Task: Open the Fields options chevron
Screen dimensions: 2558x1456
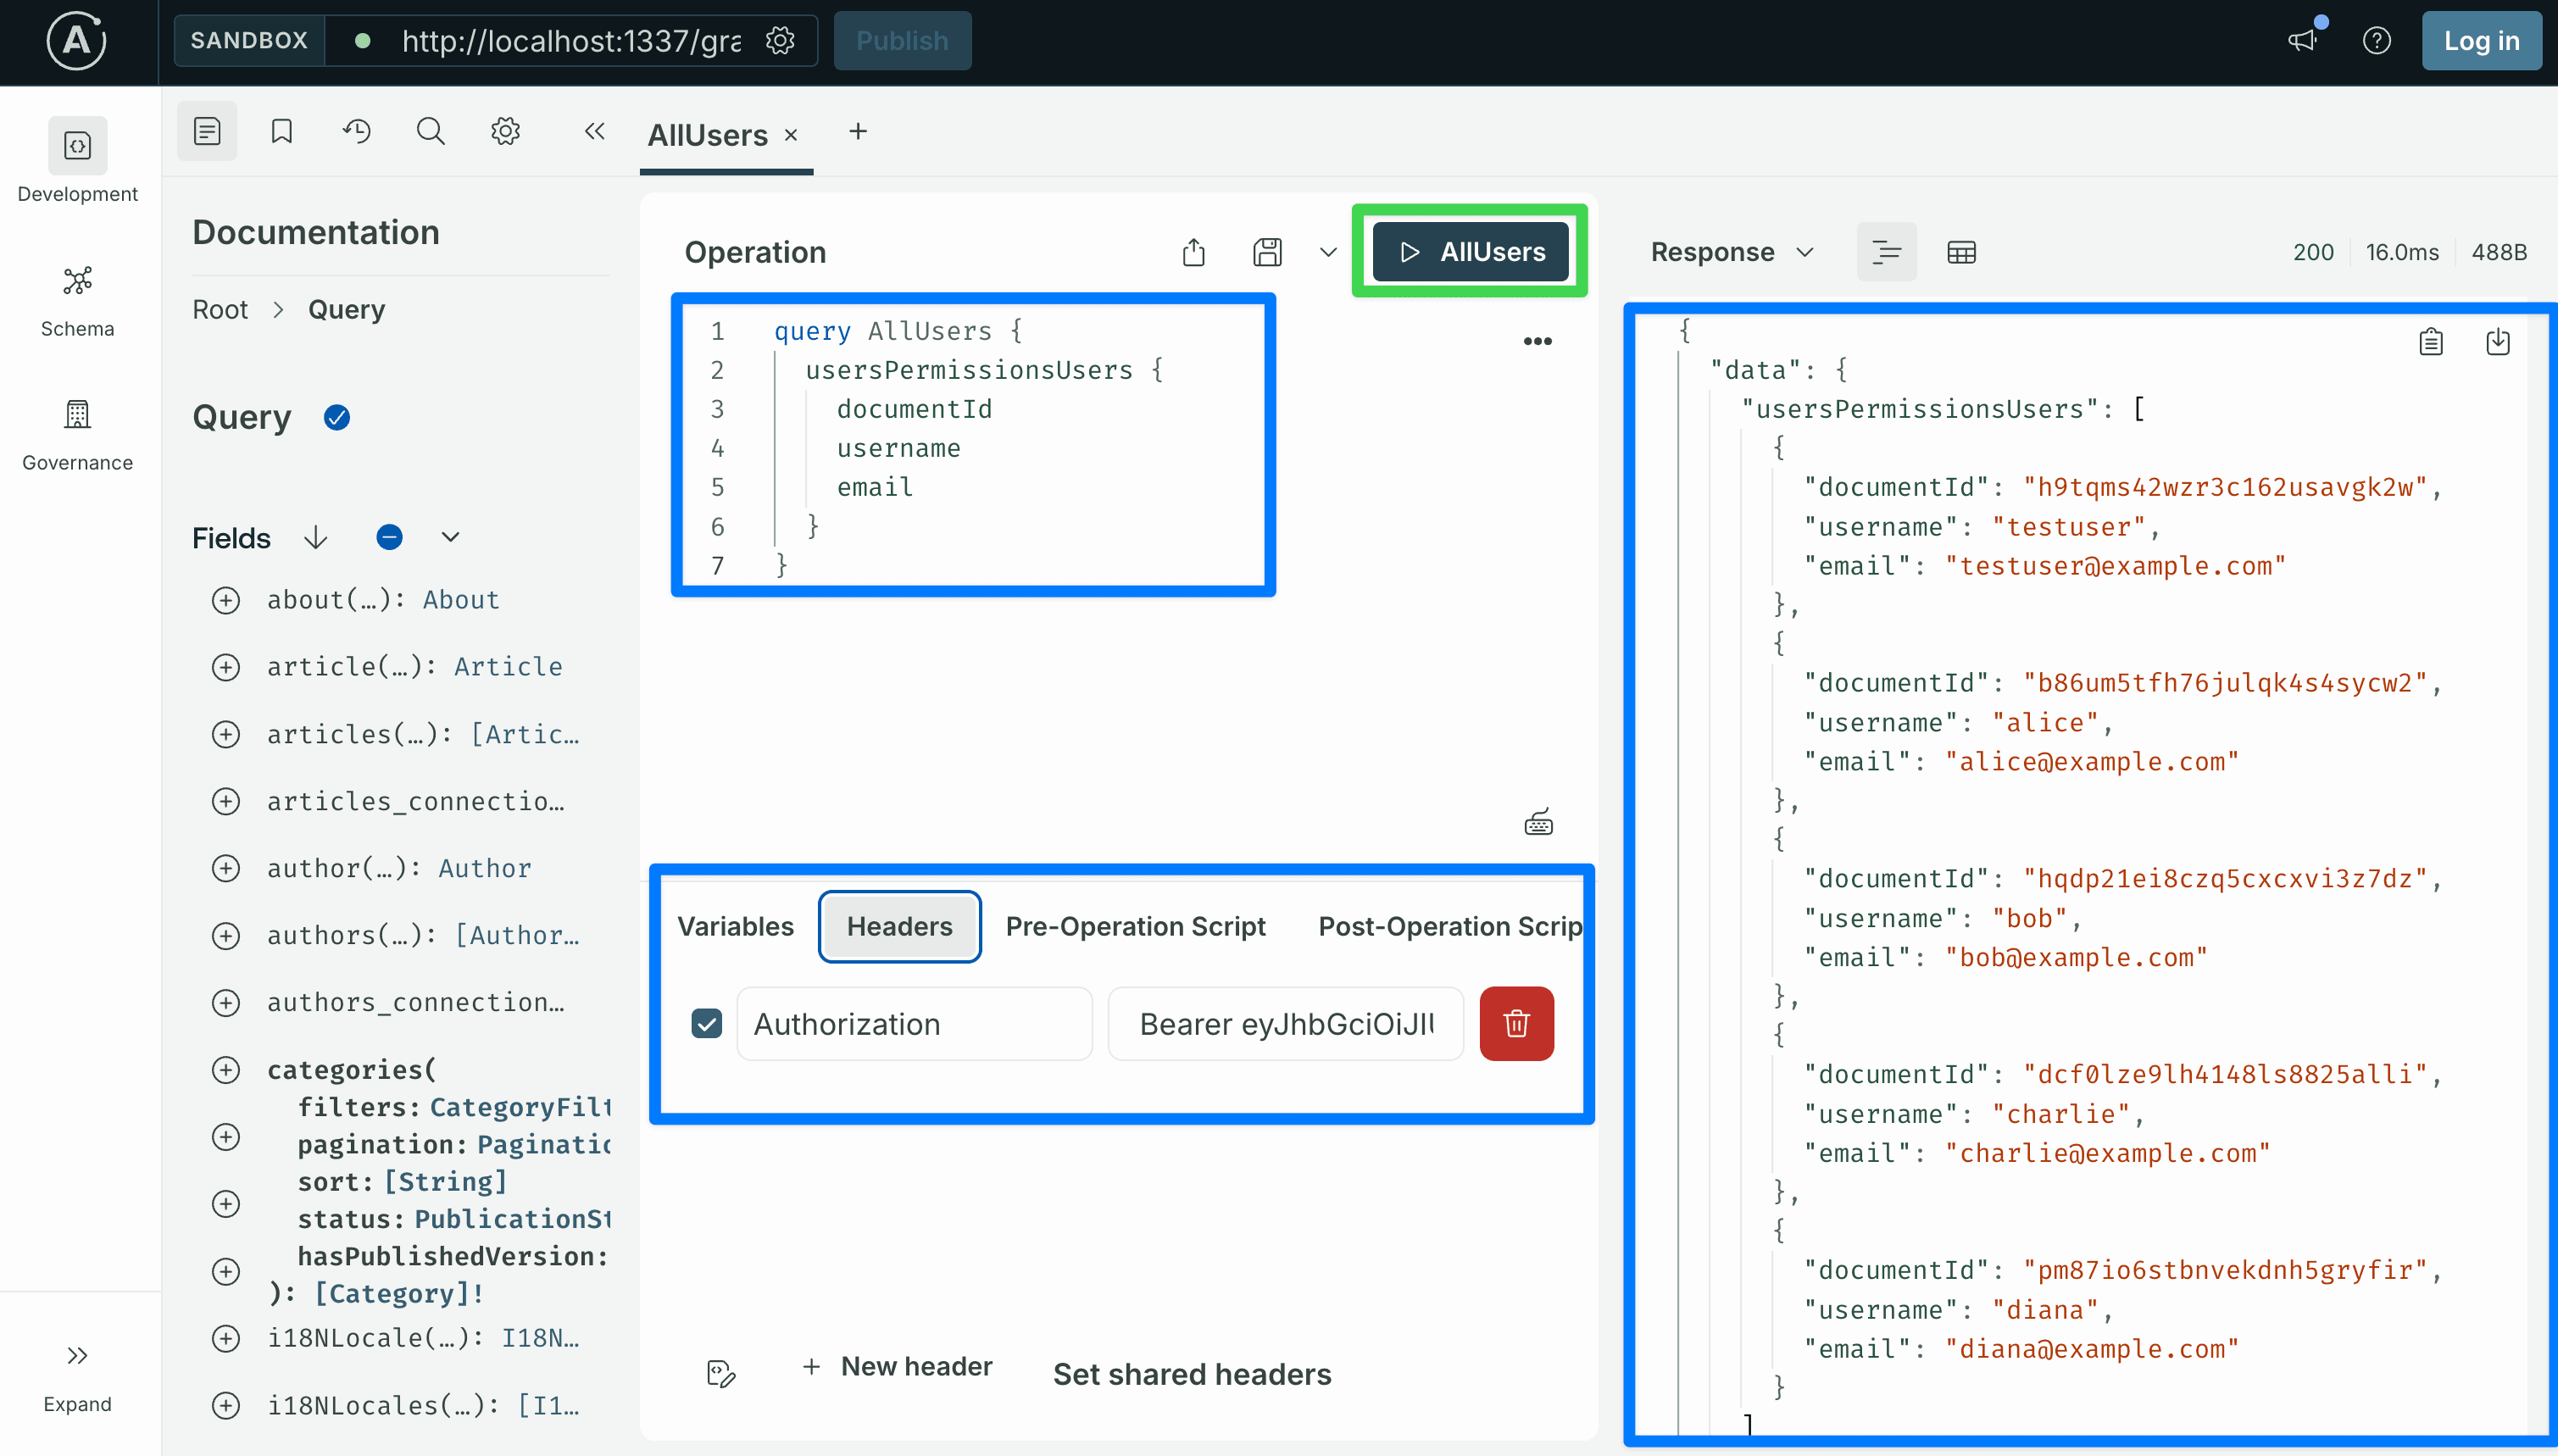Action: pyautogui.click(x=451, y=537)
